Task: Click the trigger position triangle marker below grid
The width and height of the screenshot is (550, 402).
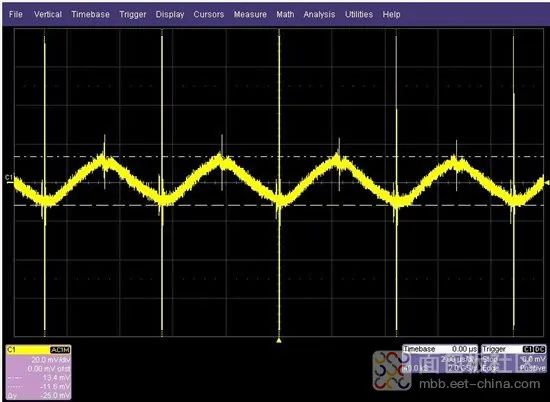Action: [279, 340]
